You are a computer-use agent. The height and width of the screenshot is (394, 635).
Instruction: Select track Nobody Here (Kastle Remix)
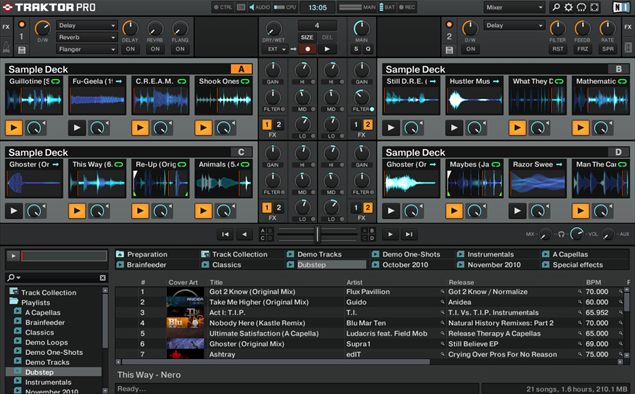coord(257,323)
